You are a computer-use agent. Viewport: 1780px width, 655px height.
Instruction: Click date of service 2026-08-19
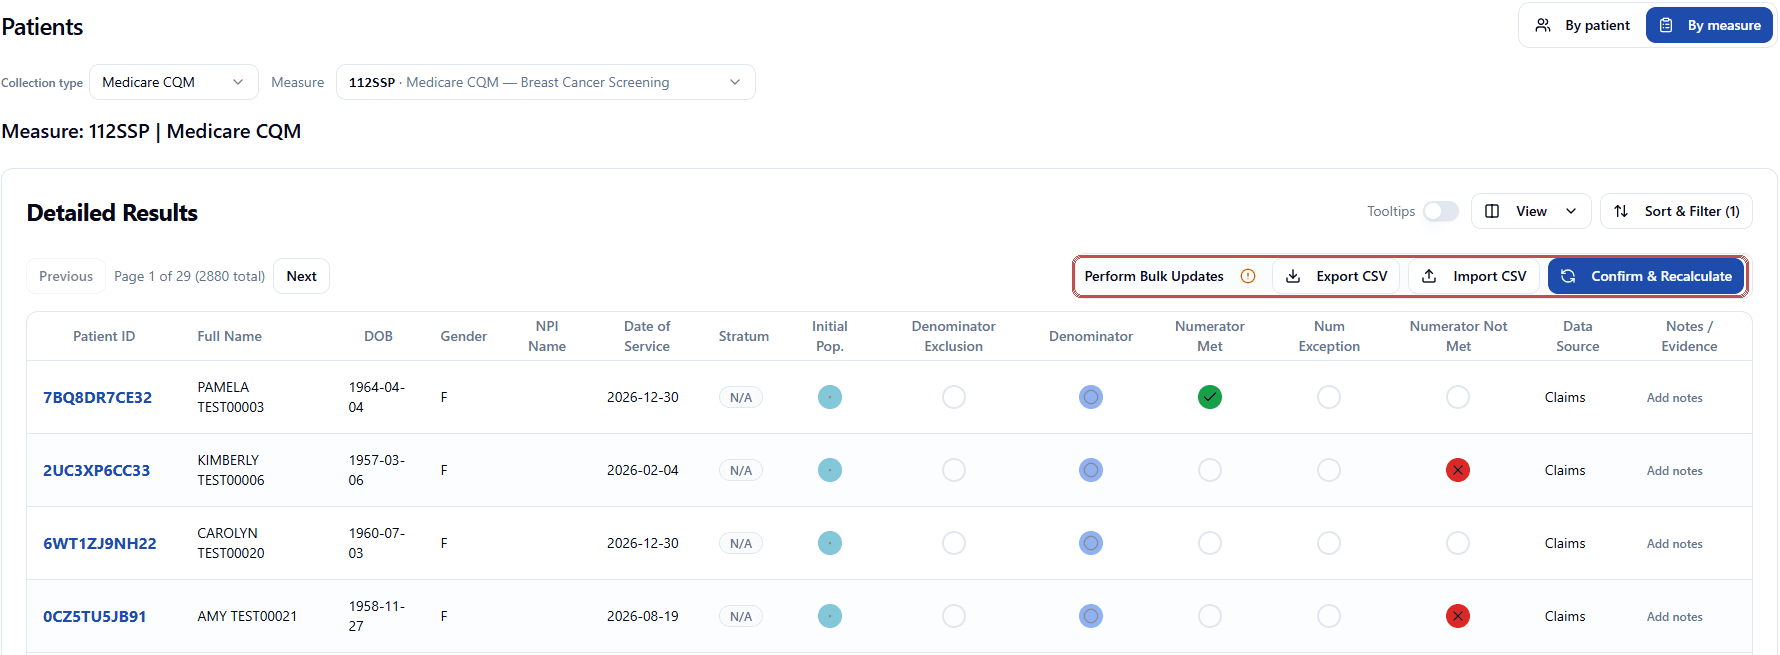[643, 616]
